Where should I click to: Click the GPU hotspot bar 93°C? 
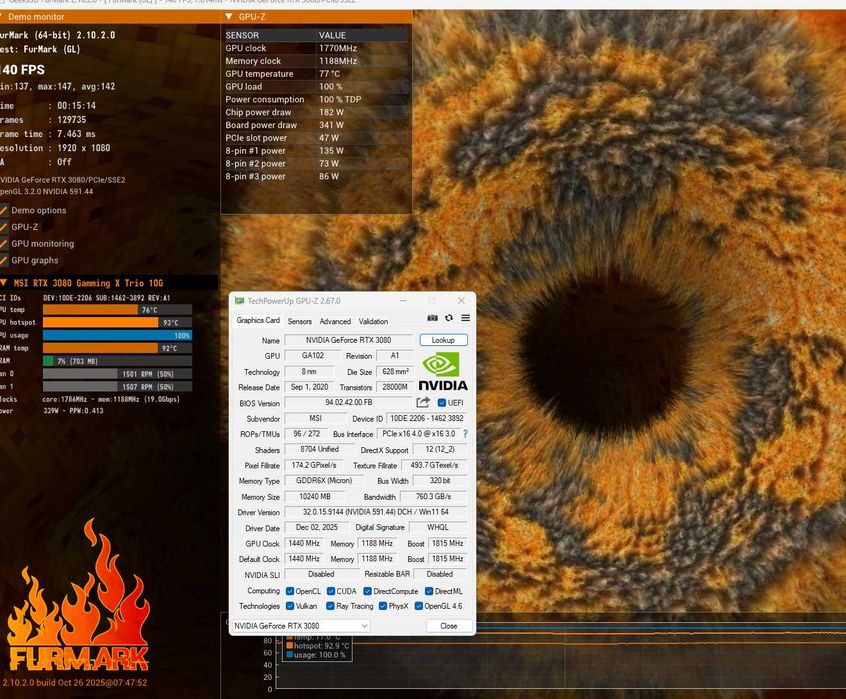[117, 323]
